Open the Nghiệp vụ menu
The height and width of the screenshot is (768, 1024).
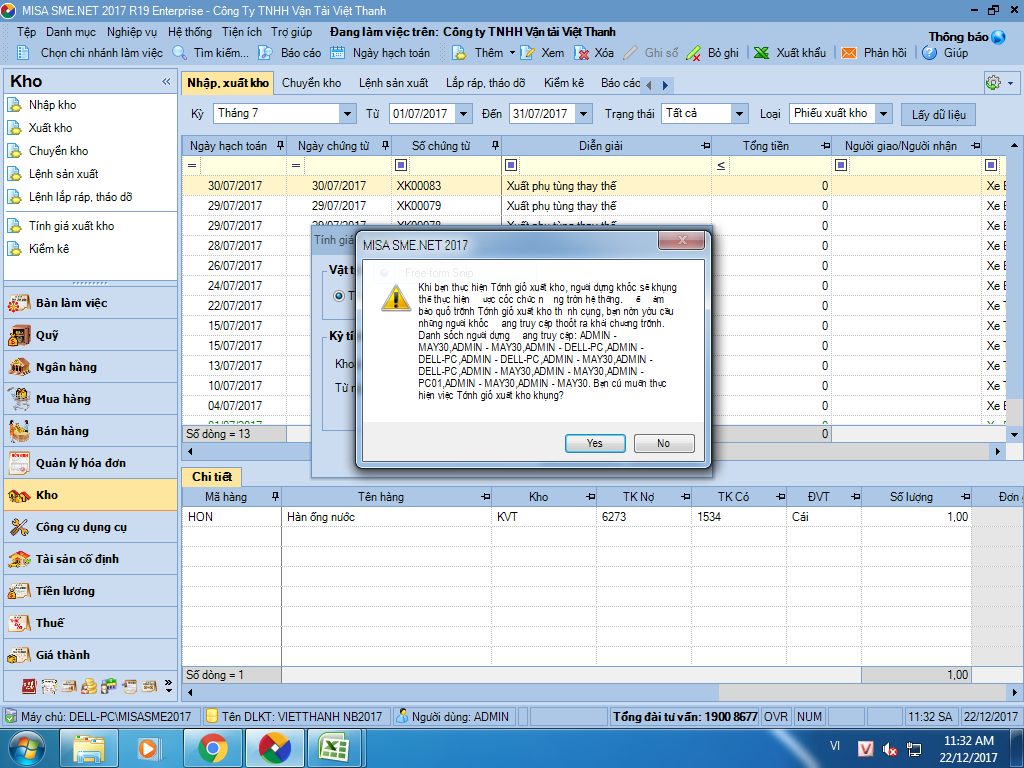point(132,32)
